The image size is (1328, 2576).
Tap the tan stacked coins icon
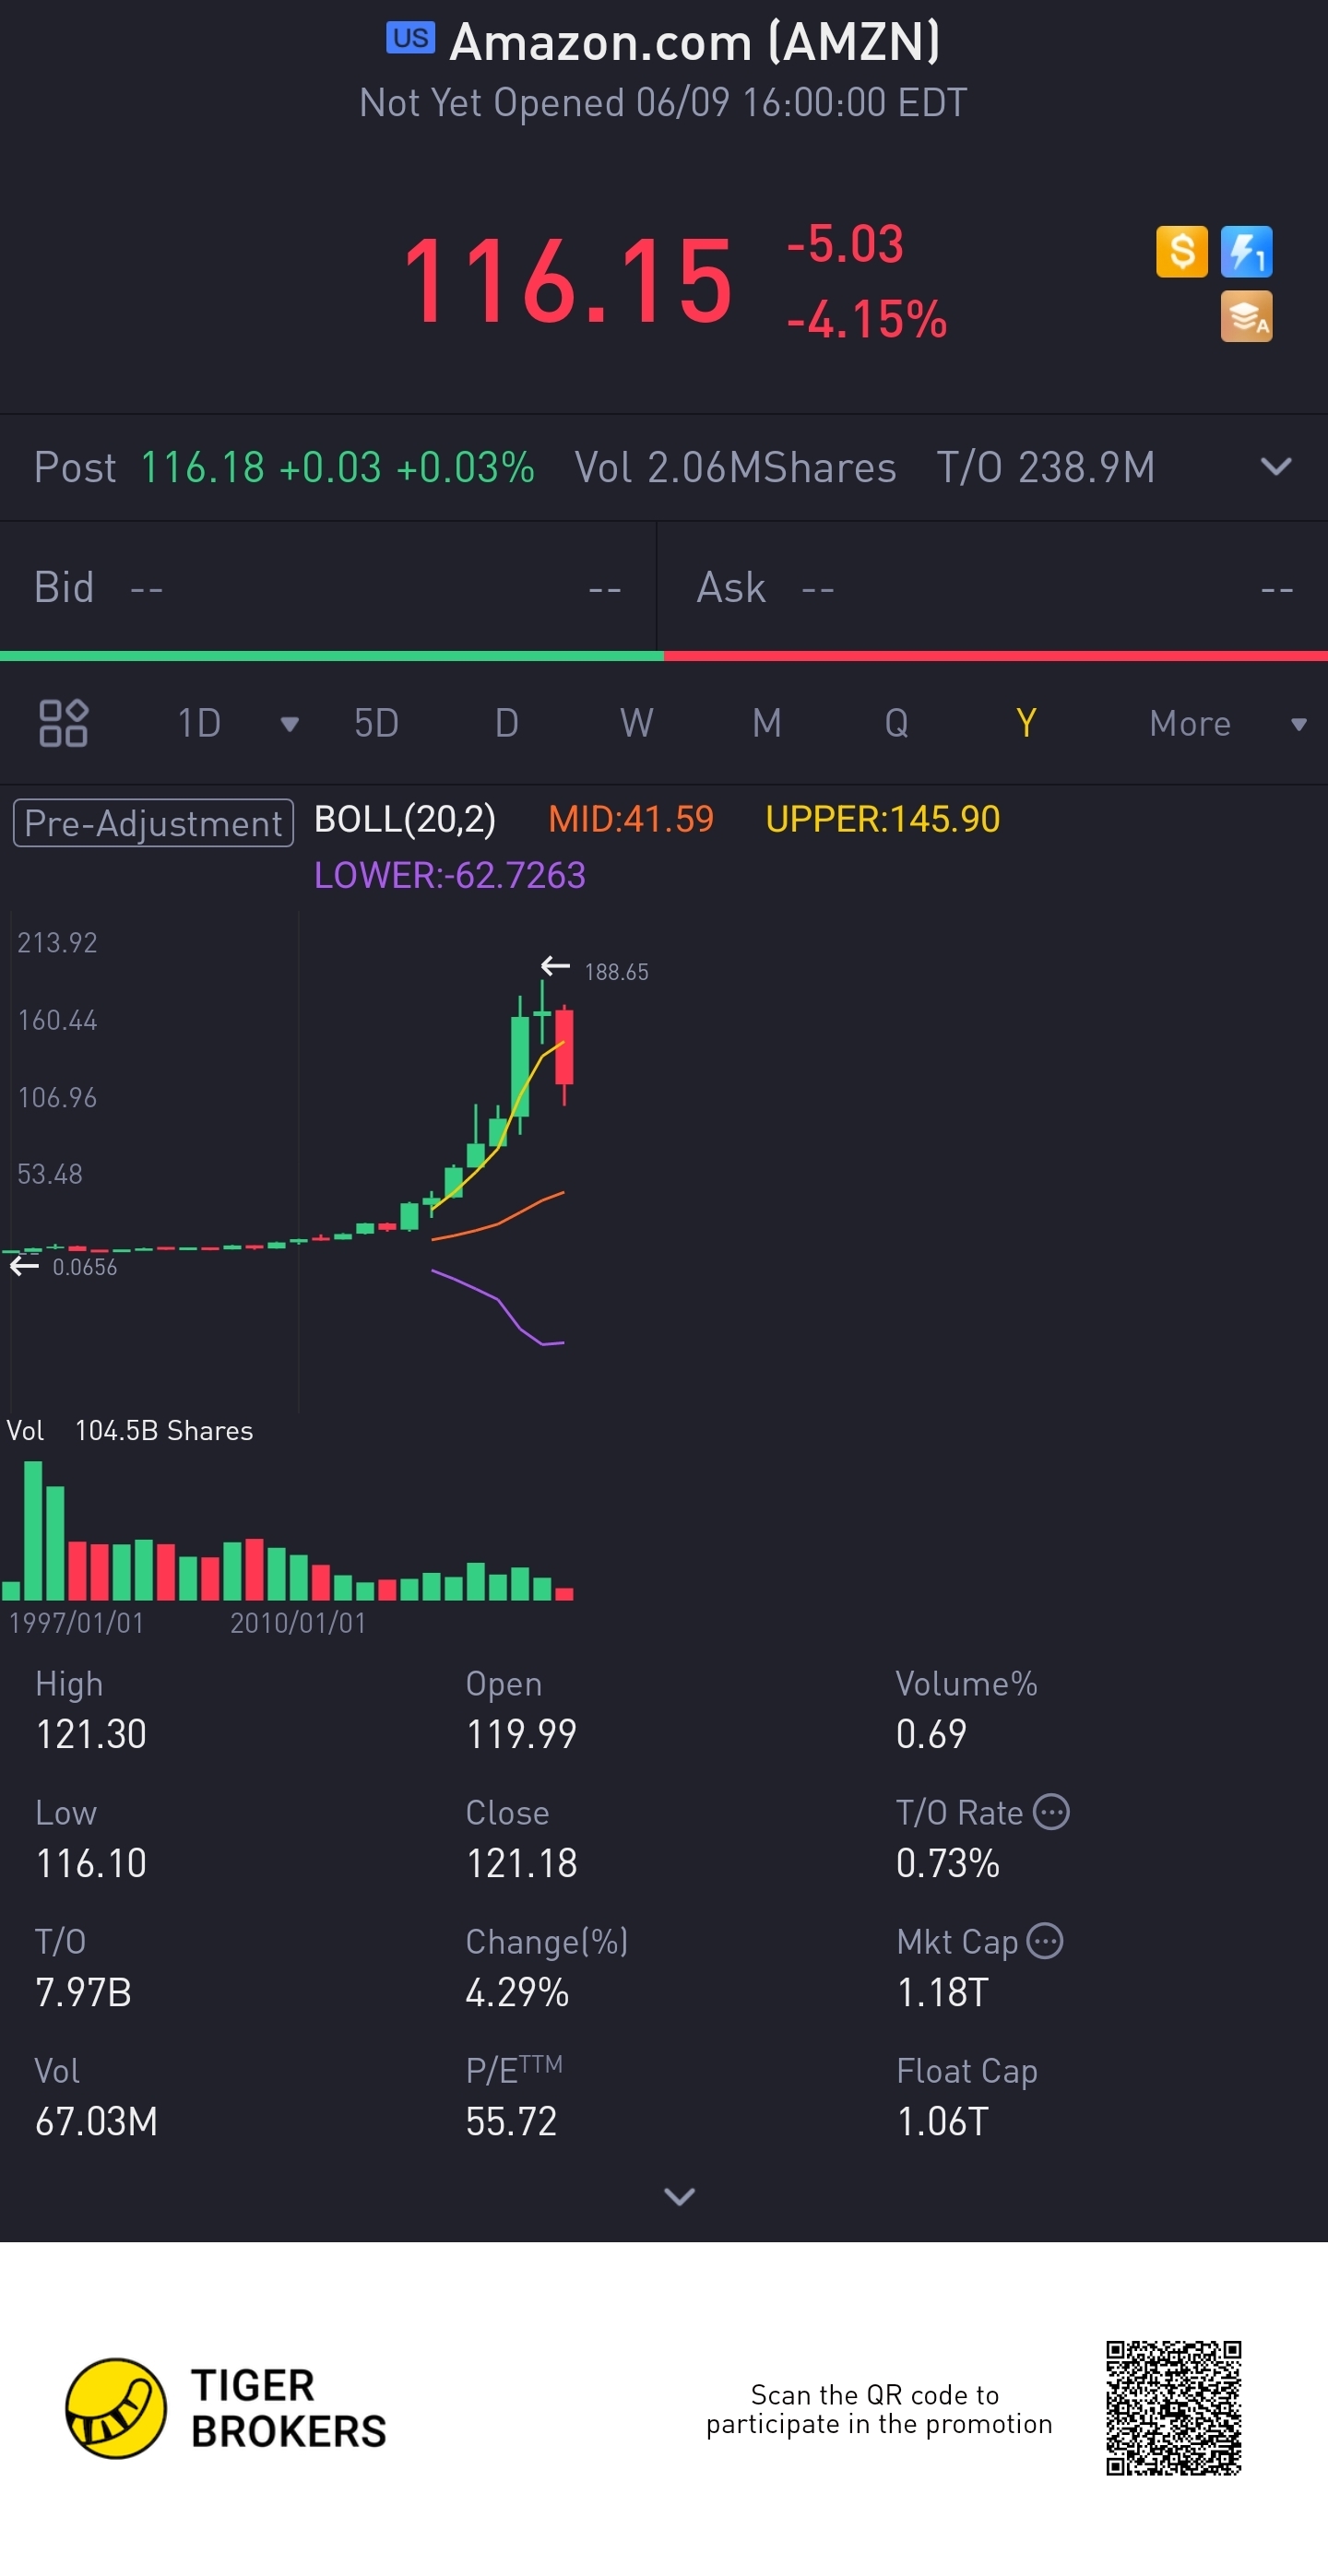point(1246,316)
